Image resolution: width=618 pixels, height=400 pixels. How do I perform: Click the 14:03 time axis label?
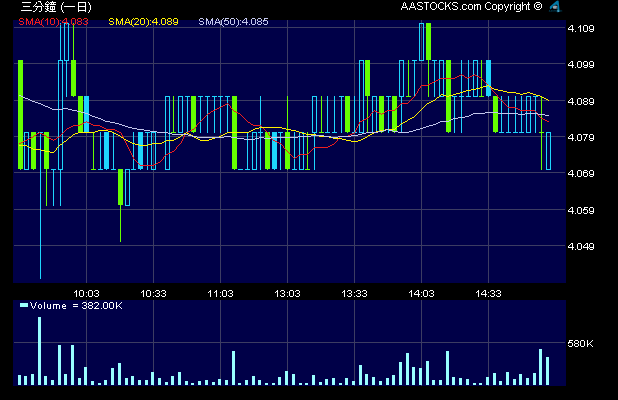point(421,294)
